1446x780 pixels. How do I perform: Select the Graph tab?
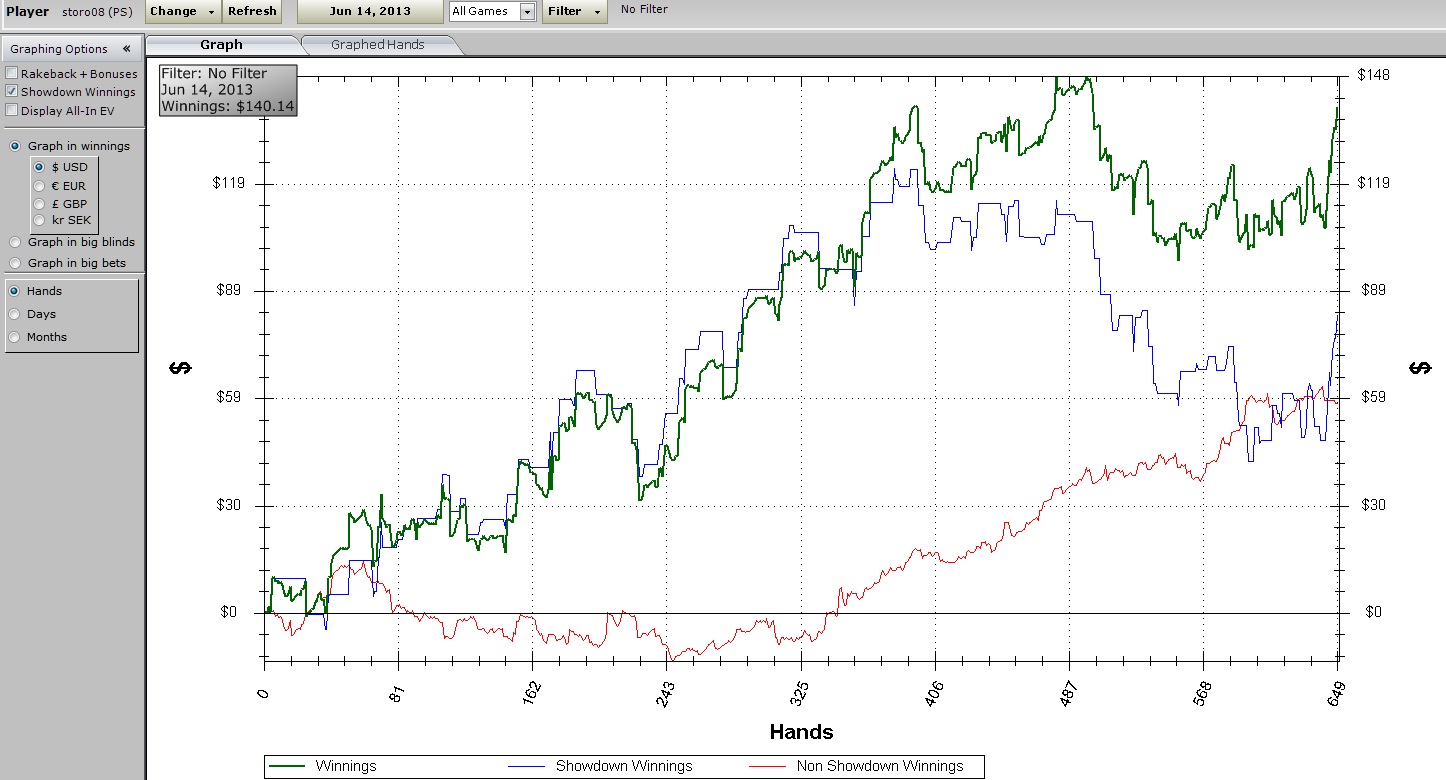pyautogui.click(x=221, y=45)
